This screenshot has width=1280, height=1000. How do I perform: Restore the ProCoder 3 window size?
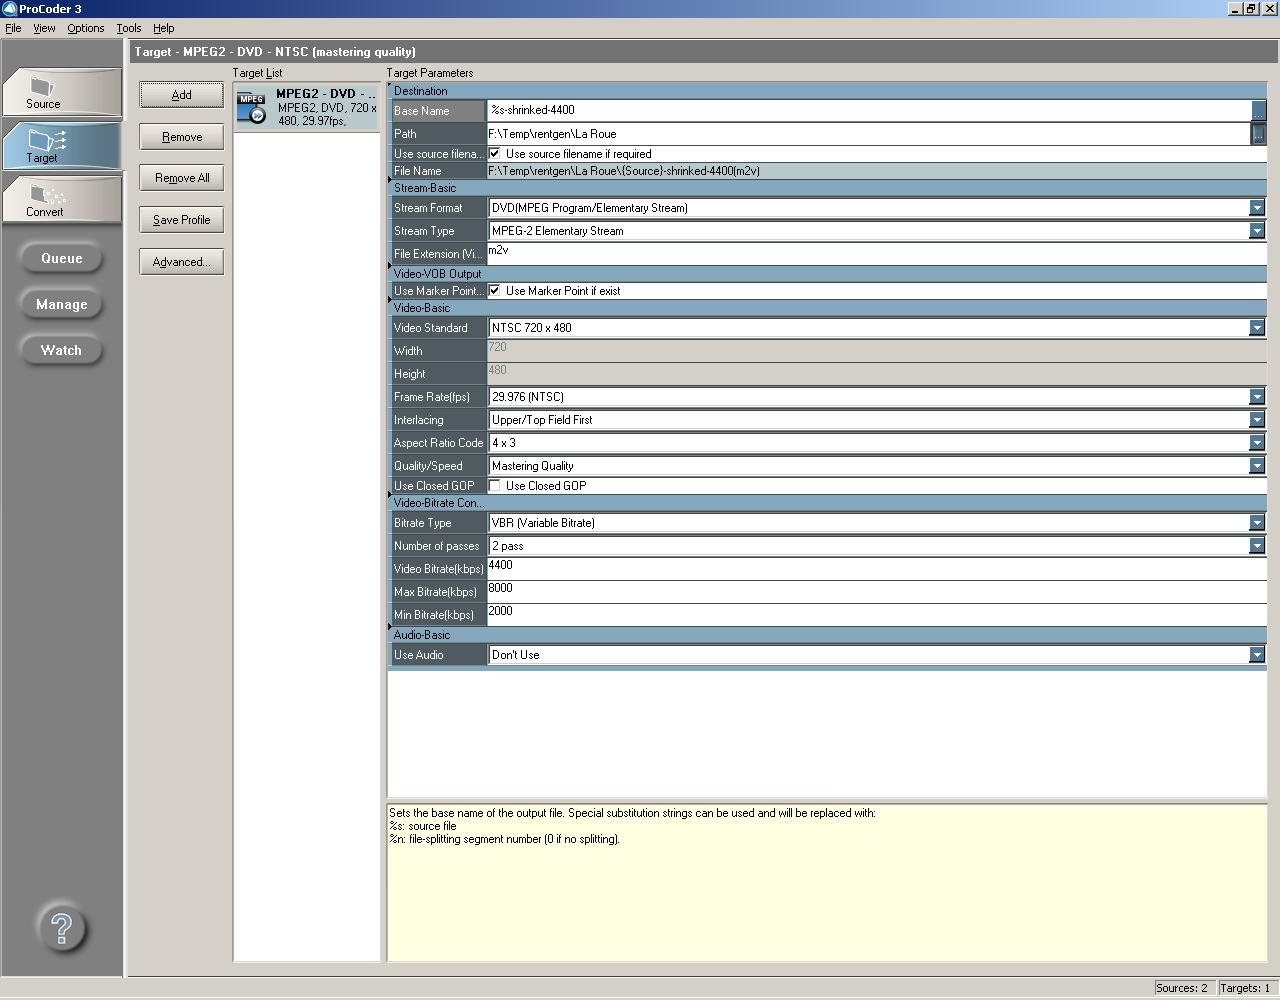tap(1250, 8)
